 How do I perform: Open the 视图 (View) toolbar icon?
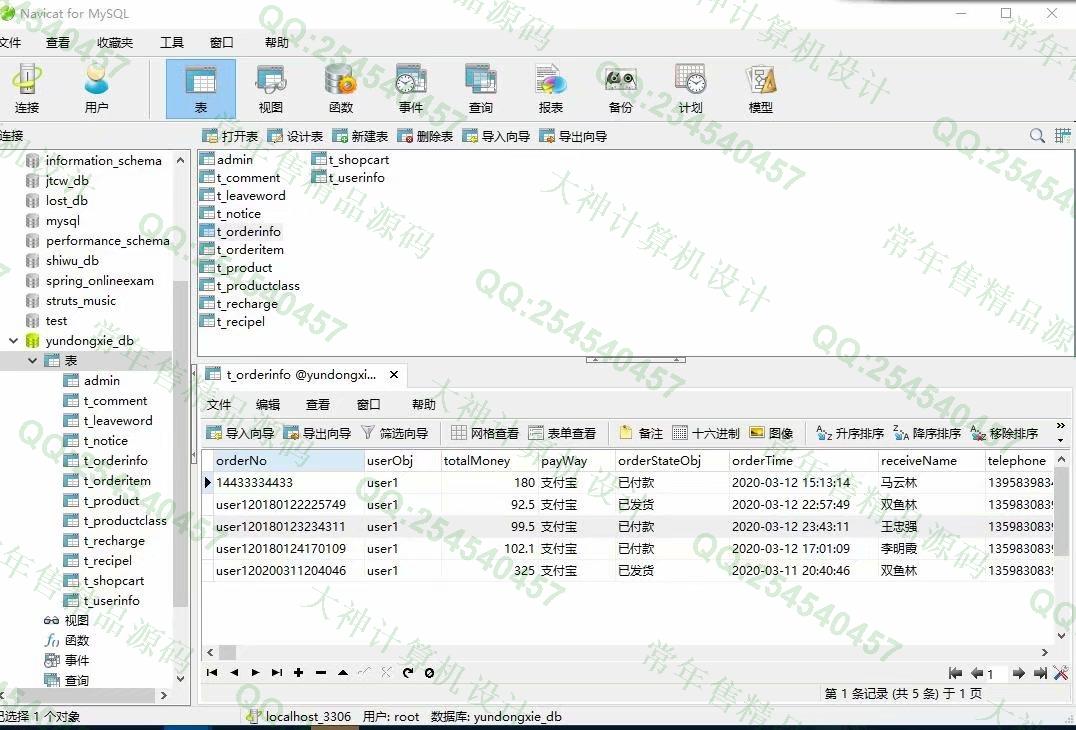click(x=270, y=89)
